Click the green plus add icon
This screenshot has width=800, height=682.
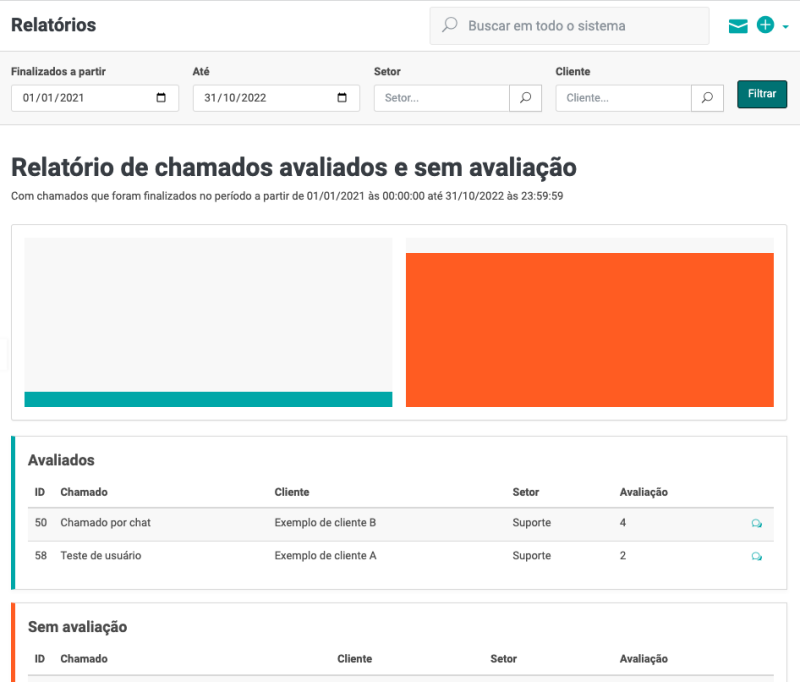(x=765, y=25)
